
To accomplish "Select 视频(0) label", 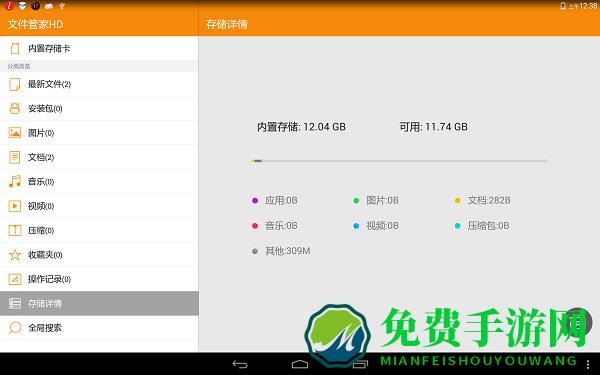I will (x=41, y=206).
